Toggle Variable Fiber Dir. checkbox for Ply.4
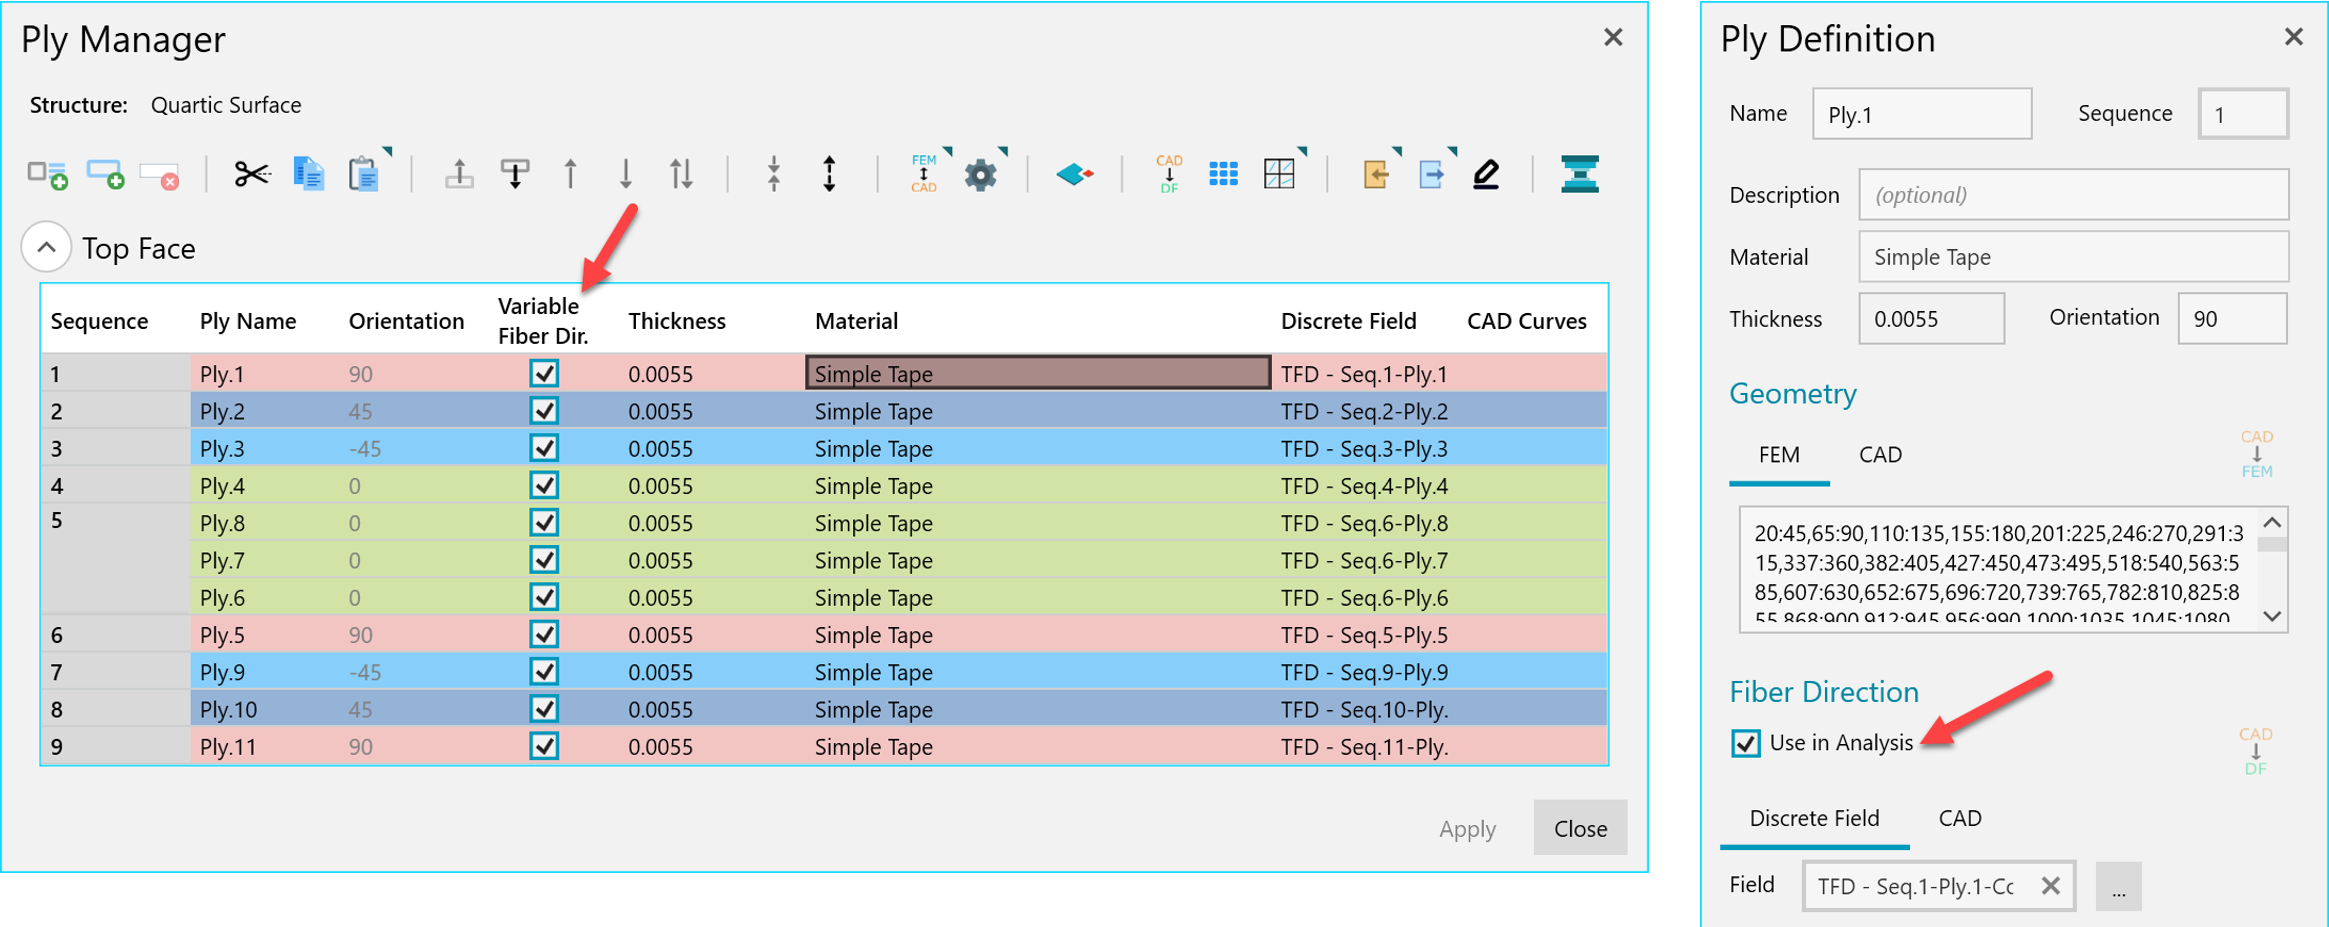2329x927 pixels. click(x=544, y=485)
